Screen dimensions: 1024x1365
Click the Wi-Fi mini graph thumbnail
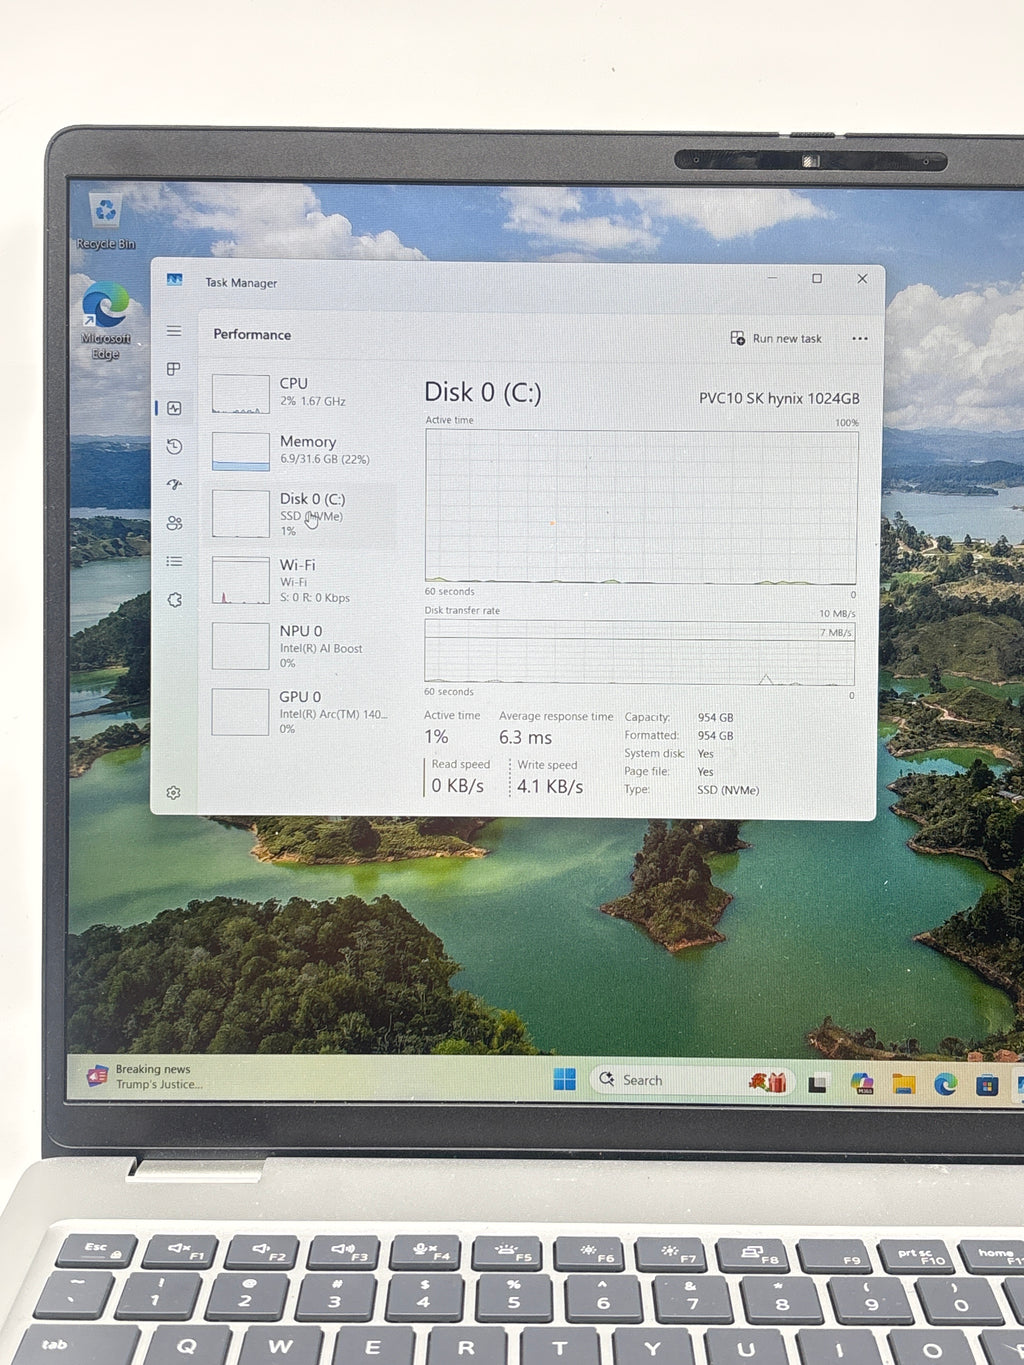(x=241, y=581)
